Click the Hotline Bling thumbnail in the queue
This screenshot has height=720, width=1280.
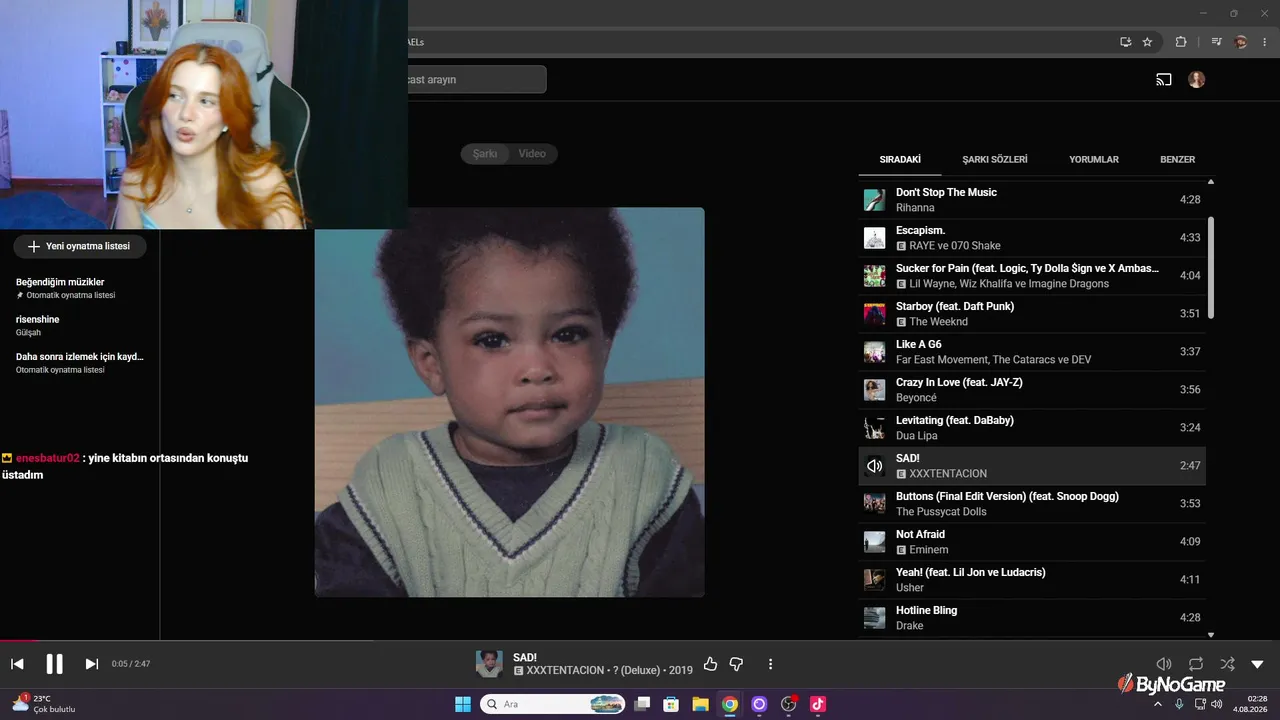[x=874, y=618]
